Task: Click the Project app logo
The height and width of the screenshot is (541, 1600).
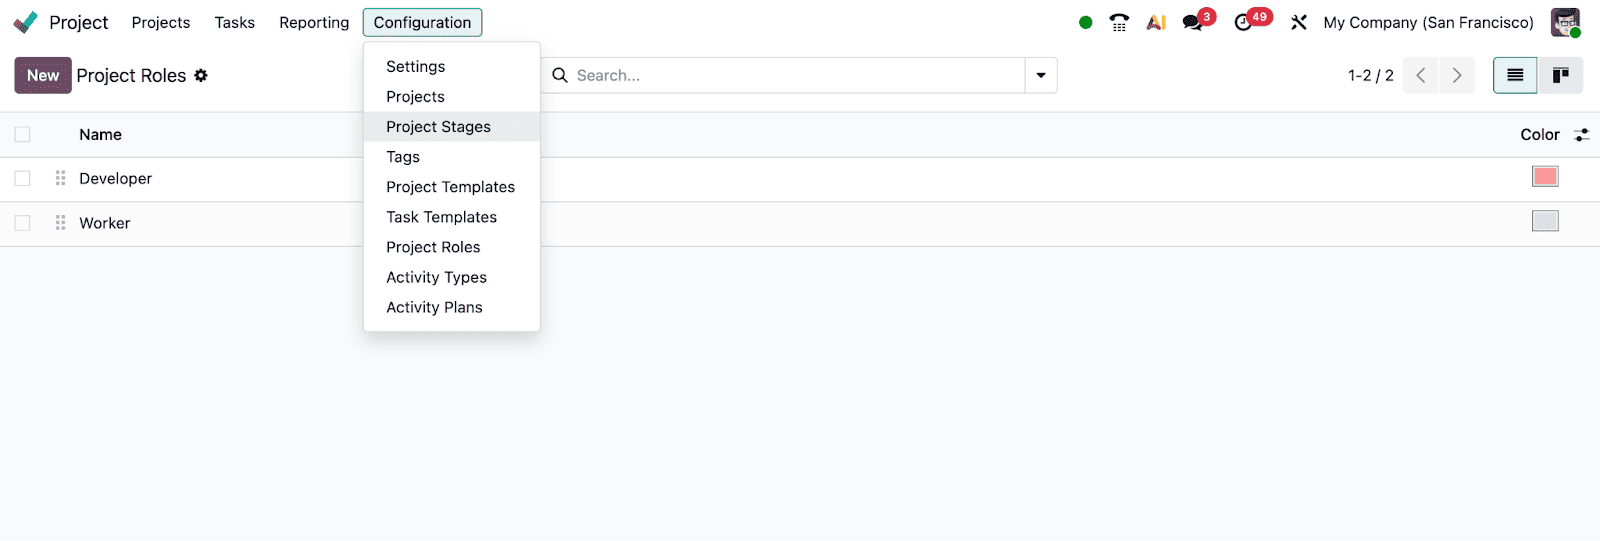Action: click(25, 22)
